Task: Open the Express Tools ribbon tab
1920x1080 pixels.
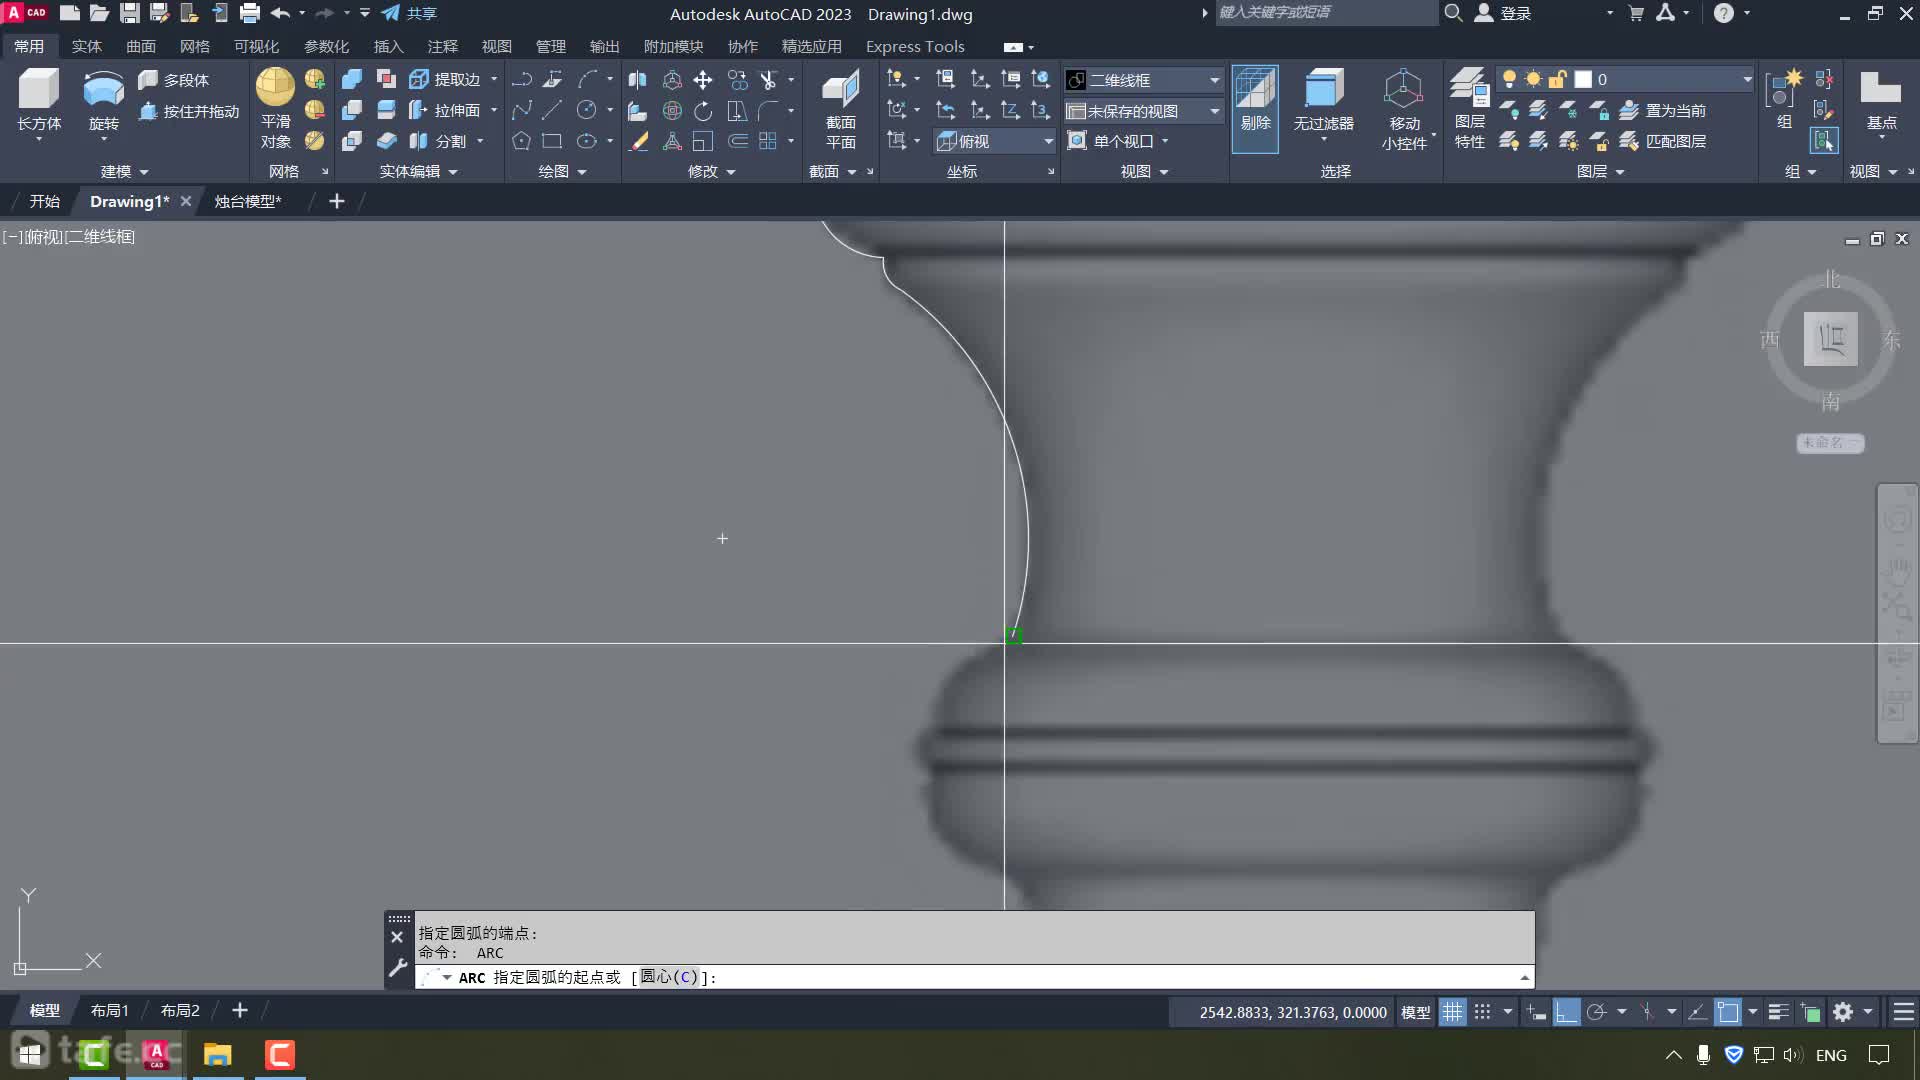Action: [x=915, y=46]
